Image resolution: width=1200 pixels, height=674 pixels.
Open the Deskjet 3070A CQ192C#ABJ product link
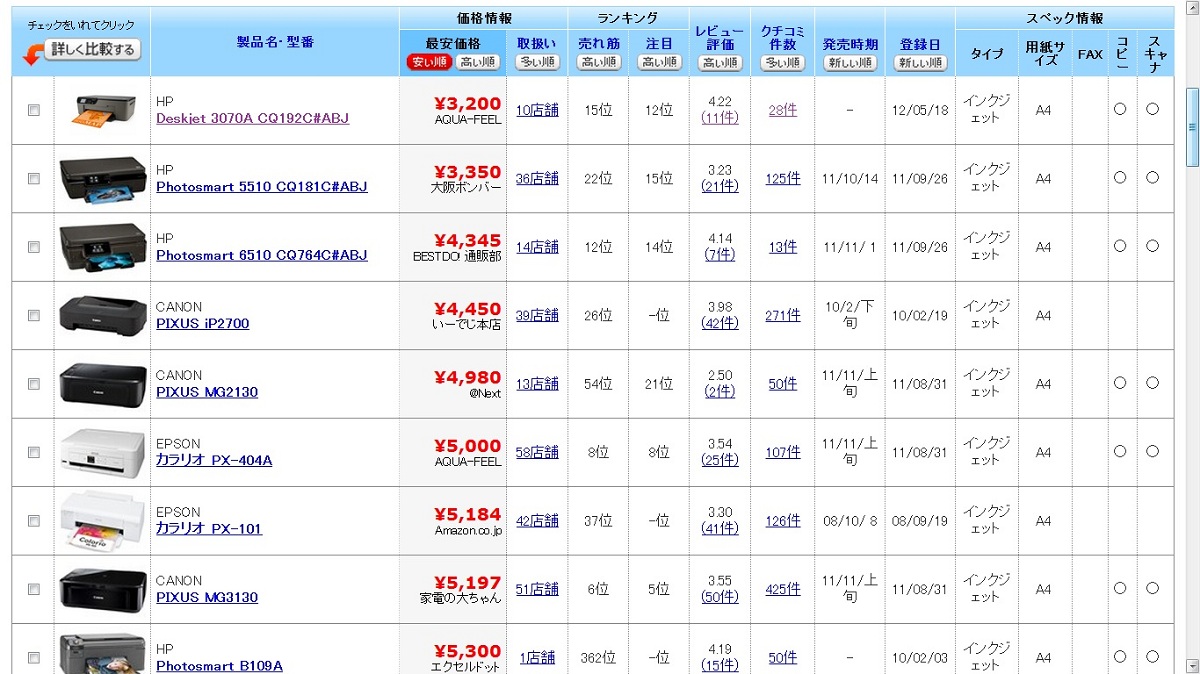pyautogui.click(x=252, y=118)
